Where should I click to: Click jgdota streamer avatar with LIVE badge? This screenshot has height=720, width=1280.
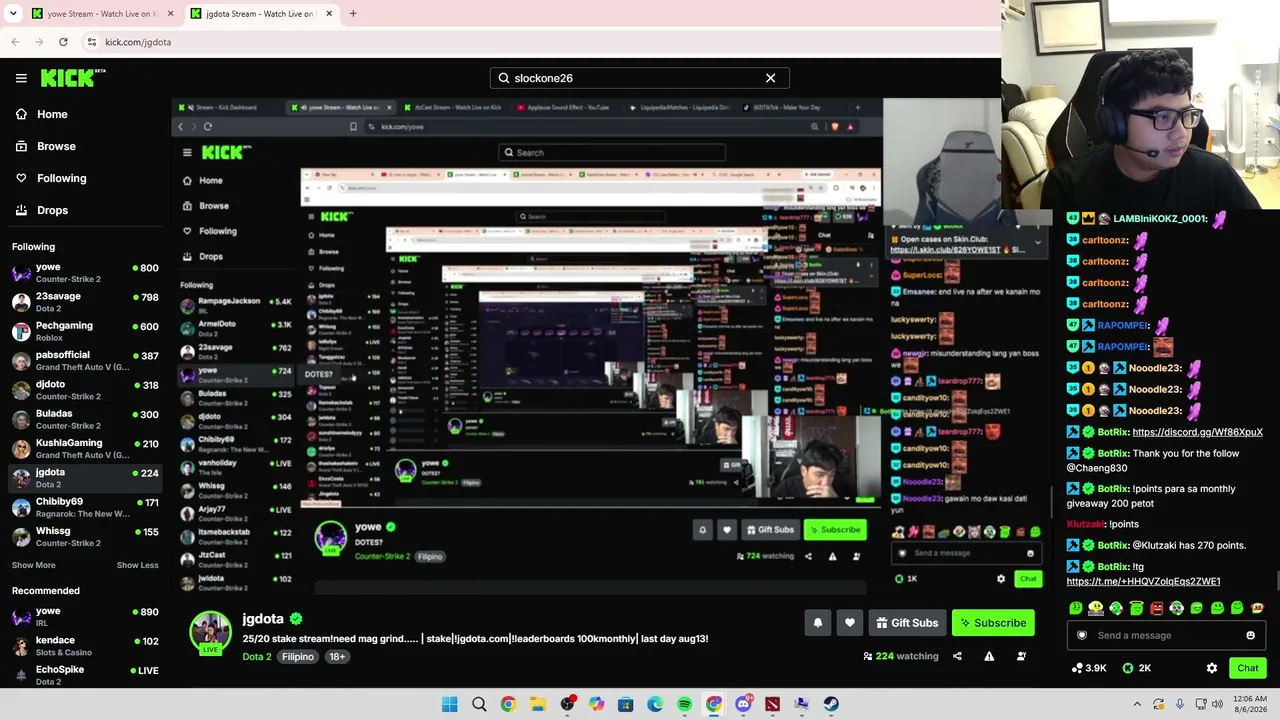(x=210, y=634)
